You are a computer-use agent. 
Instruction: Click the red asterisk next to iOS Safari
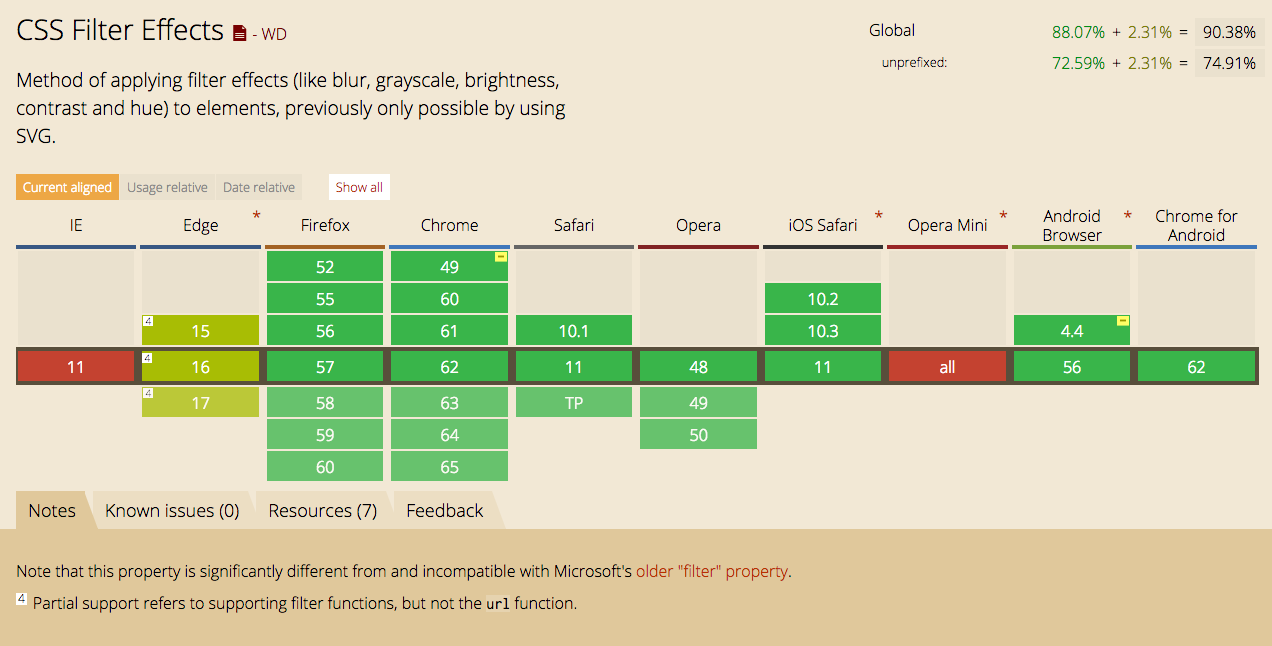pos(879,216)
